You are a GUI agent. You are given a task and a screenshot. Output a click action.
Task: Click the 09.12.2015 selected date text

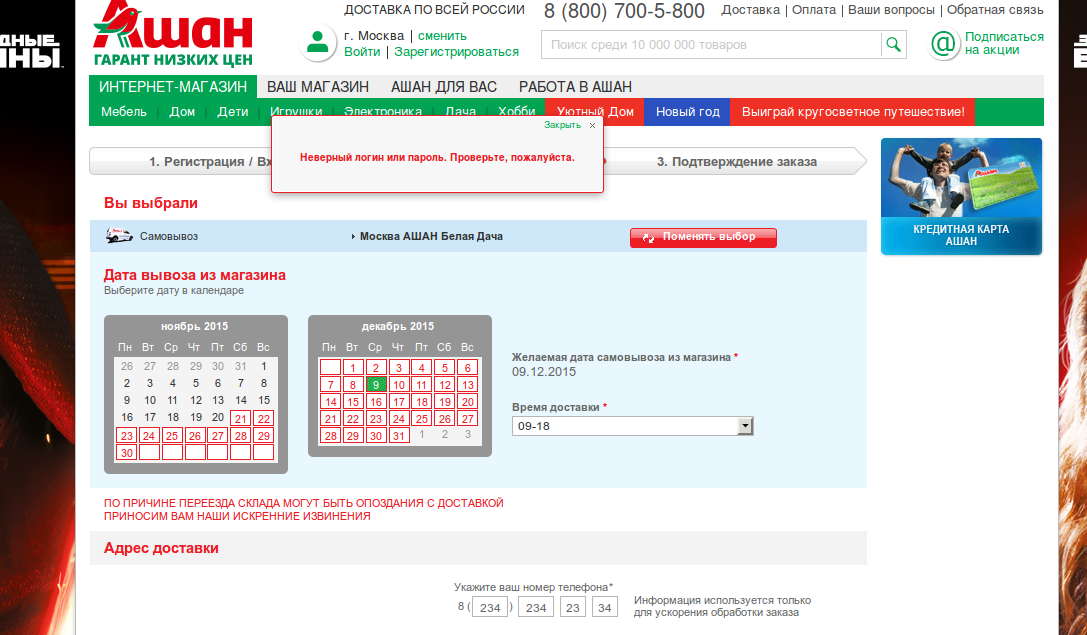click(x=544, y=372)
